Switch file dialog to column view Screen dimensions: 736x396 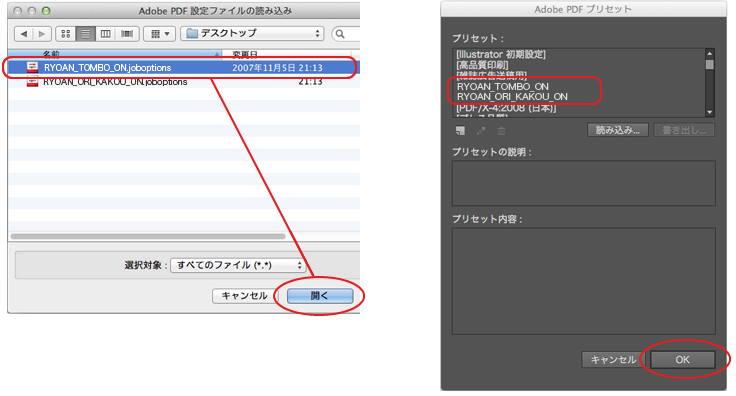coord(106,34)
